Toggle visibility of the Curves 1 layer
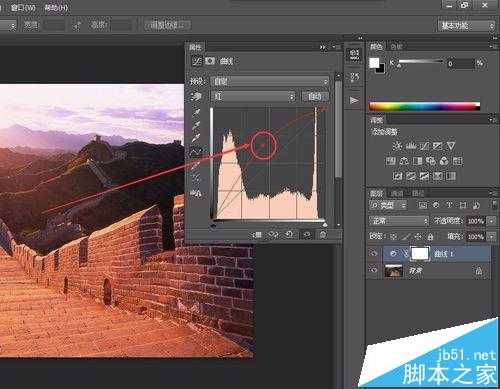 374,254
